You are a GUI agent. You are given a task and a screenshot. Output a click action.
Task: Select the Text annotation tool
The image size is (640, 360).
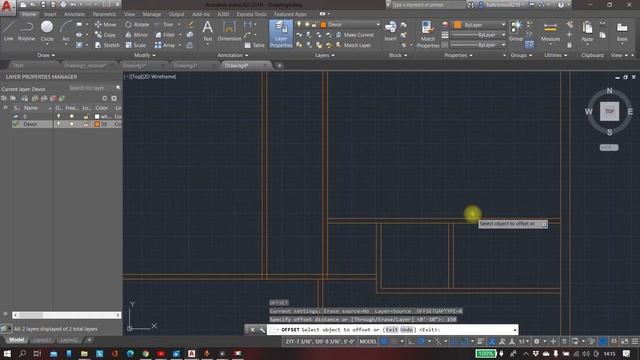(207, 31)
